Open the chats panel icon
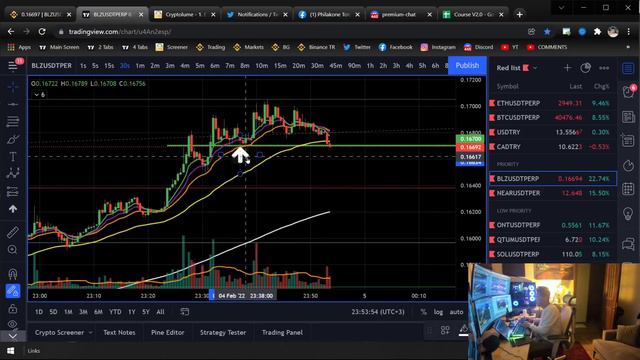 (628, 244)
